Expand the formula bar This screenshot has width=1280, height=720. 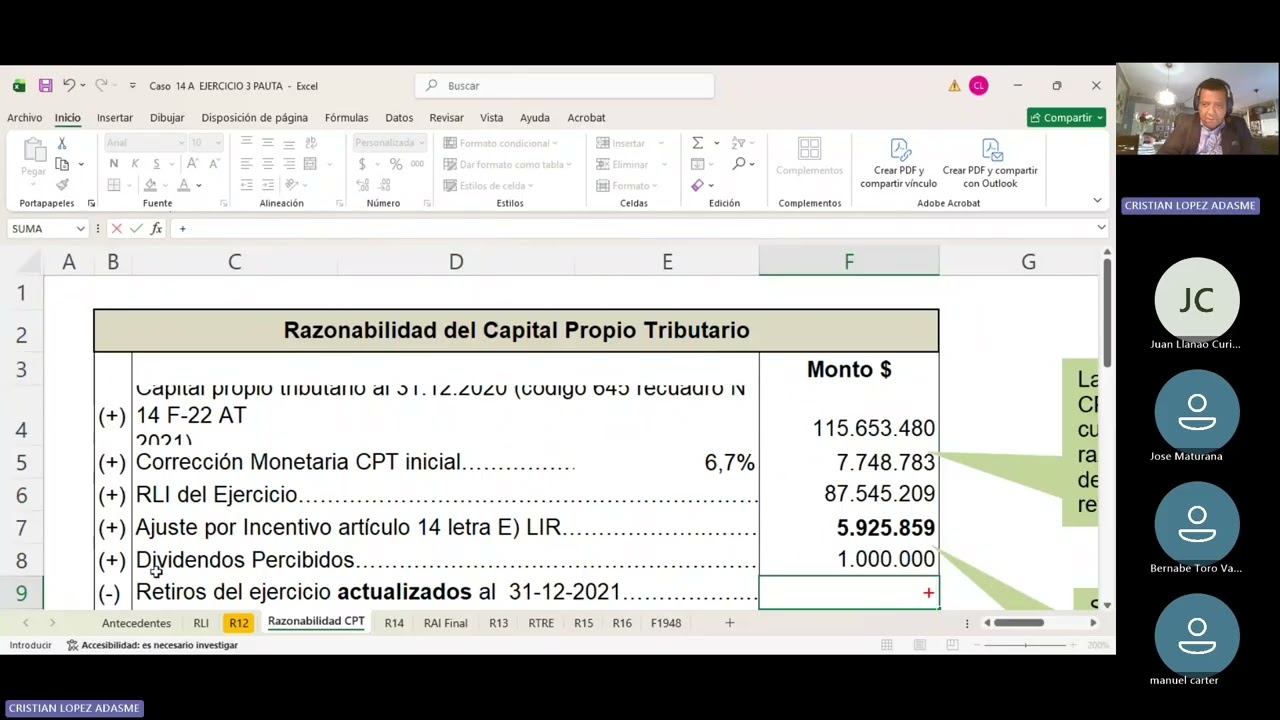point(1101,228)
